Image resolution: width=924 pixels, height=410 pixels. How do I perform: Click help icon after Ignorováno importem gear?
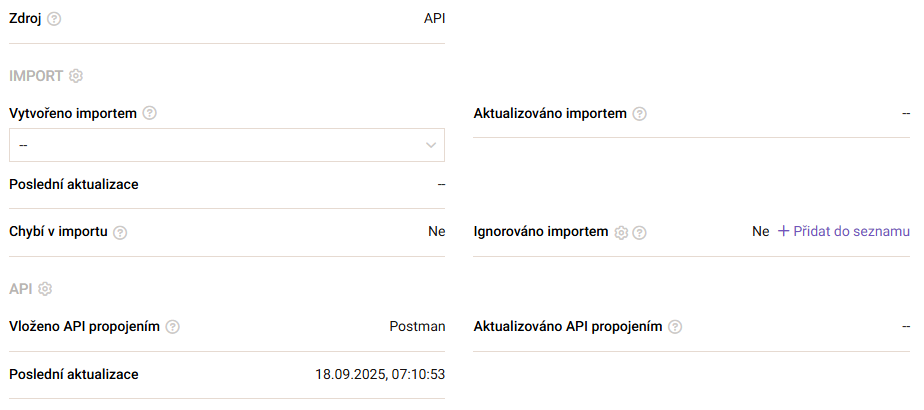click(x=640, y=232)
